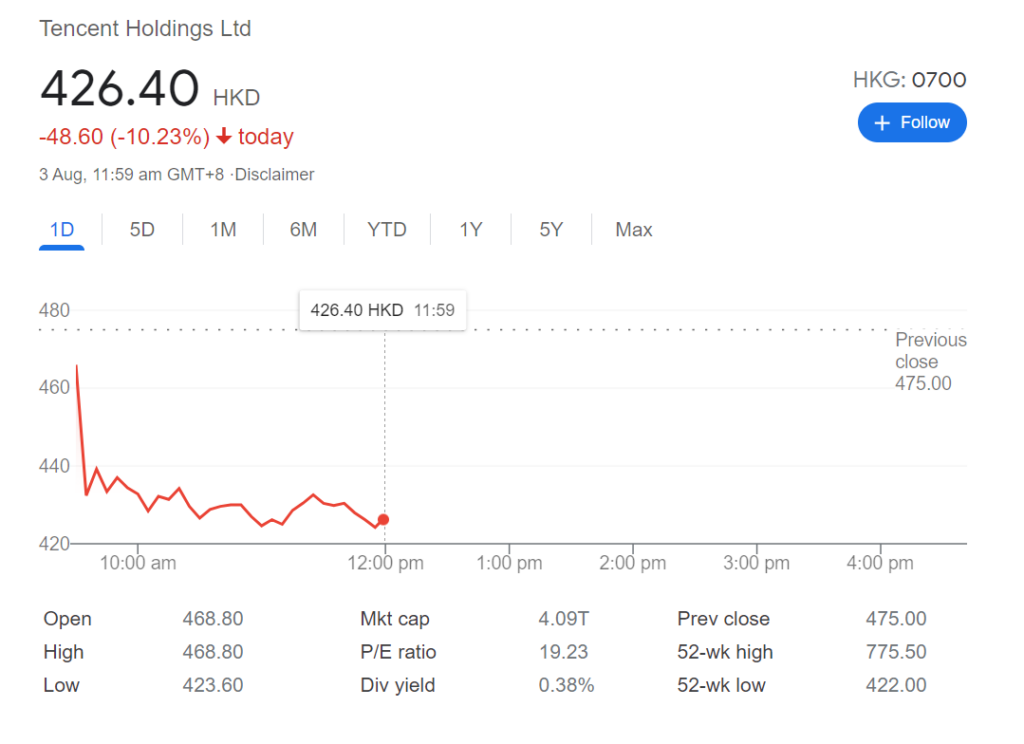Switch to the 5D time range tab
Viewport: 1024px width, 744px height.
[142, 230]
